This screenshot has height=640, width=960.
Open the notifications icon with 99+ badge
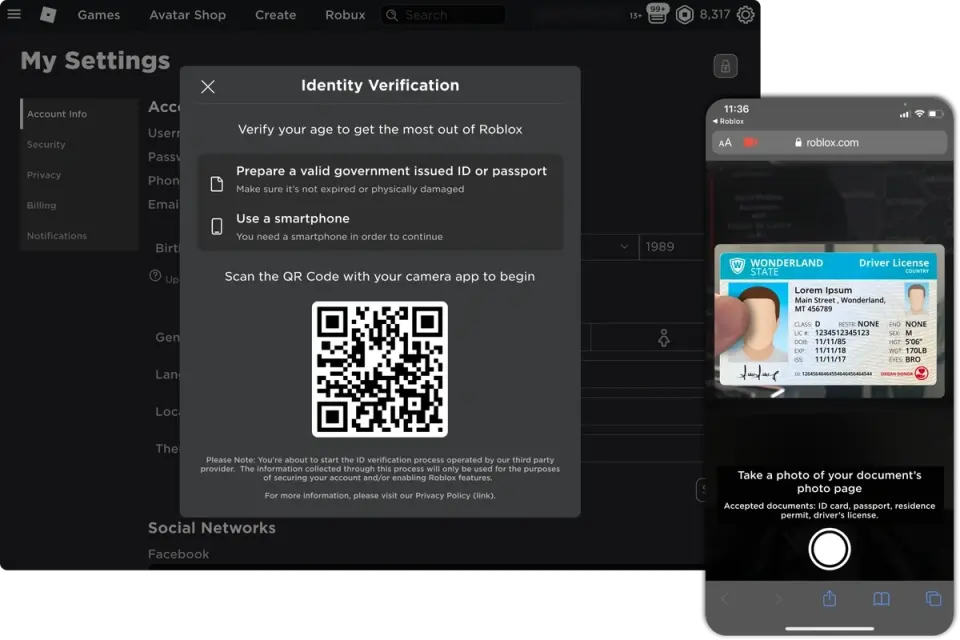tap(657, 15)
